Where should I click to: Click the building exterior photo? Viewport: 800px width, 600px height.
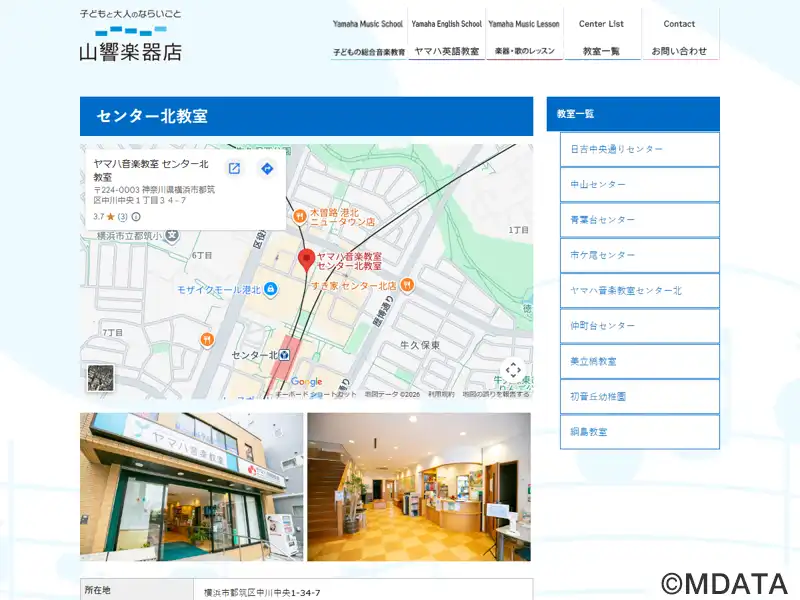(x=191, y=487)
